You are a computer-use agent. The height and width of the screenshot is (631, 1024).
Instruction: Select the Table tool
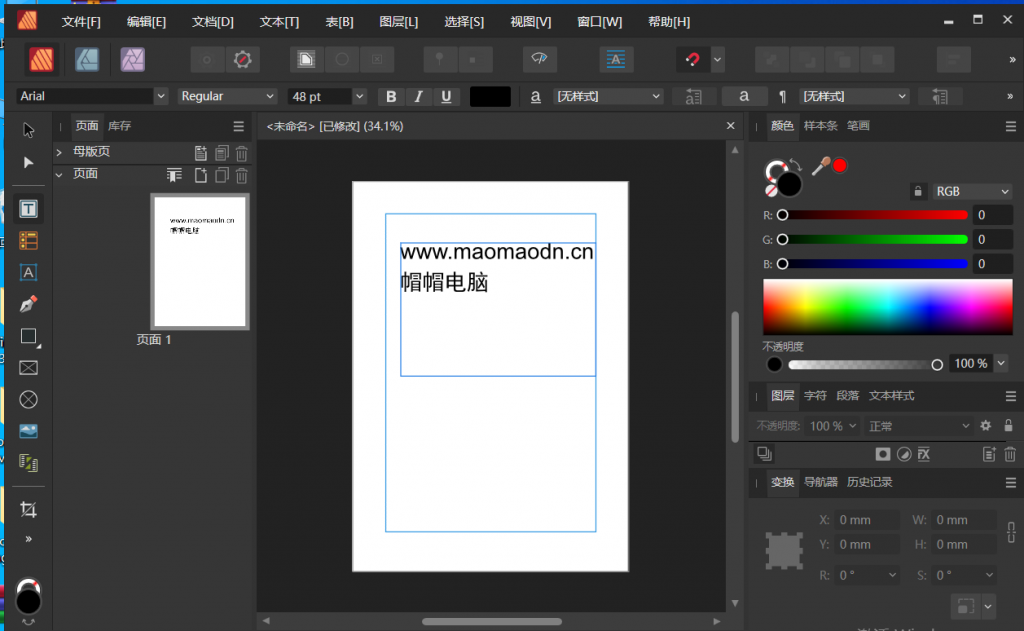(x=28, y=240)
